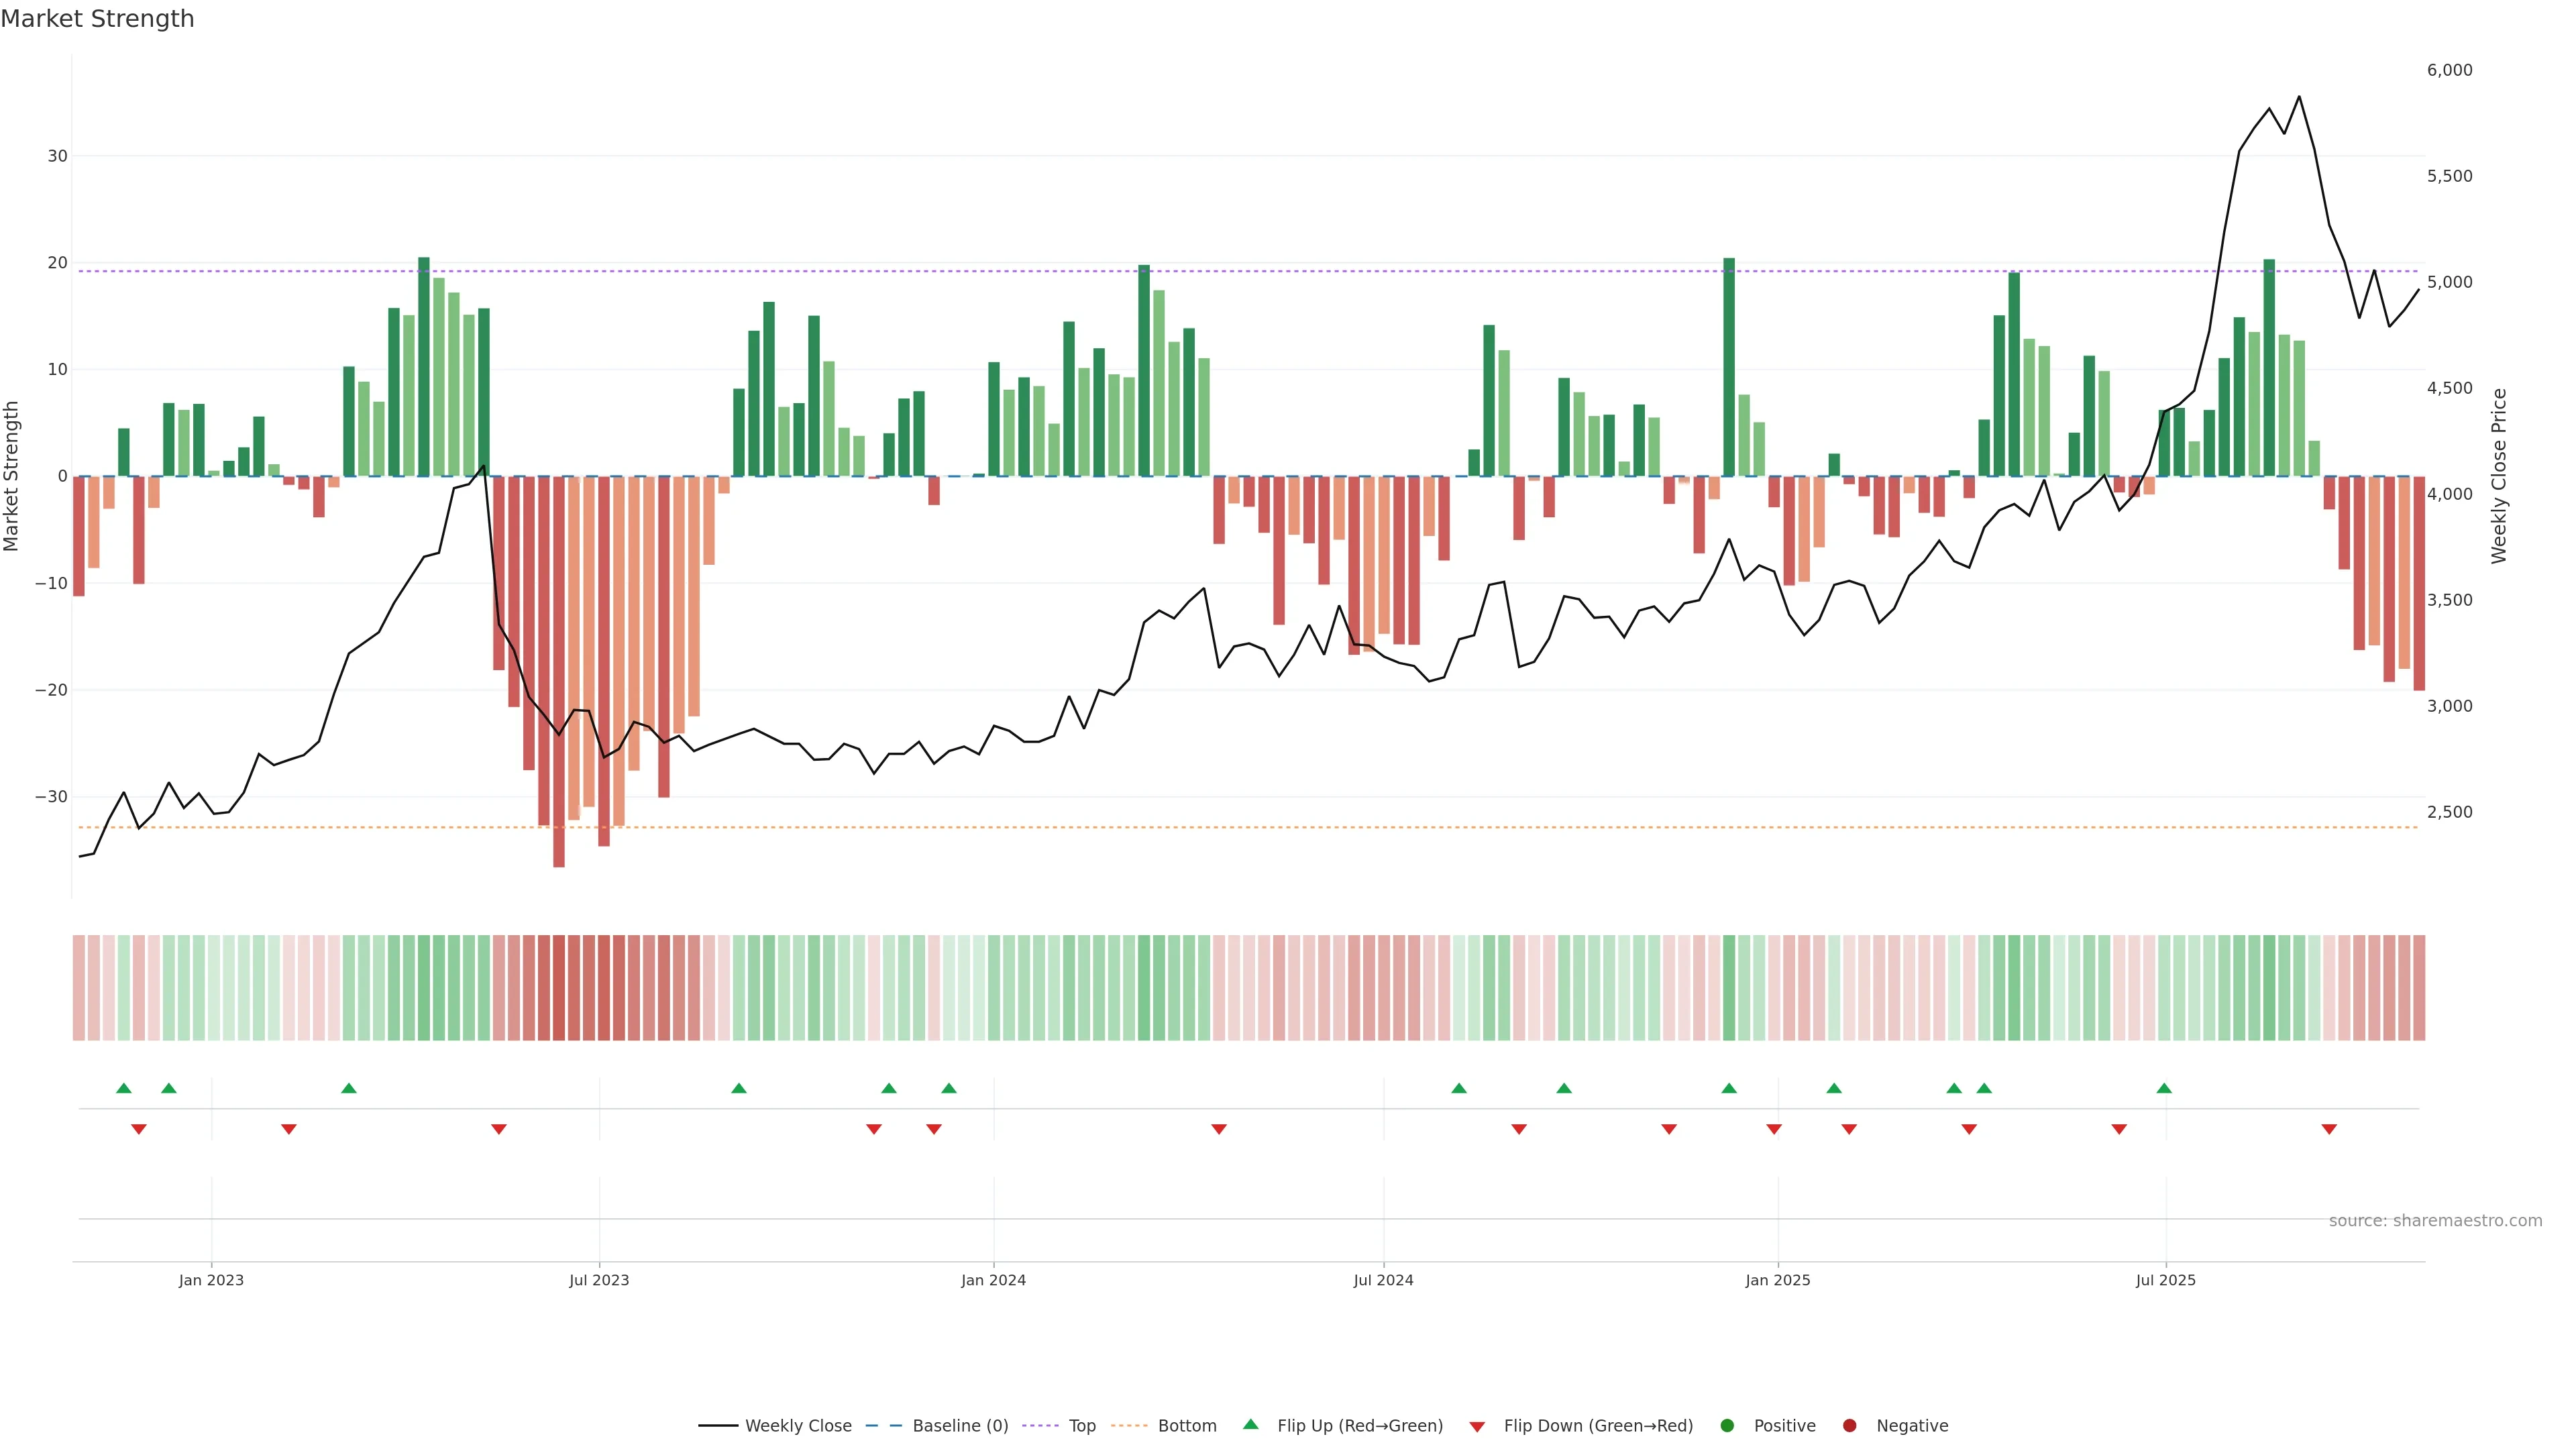
Task: Click the Negative red dot legend icon
Action: [x=1849, y=1426]
